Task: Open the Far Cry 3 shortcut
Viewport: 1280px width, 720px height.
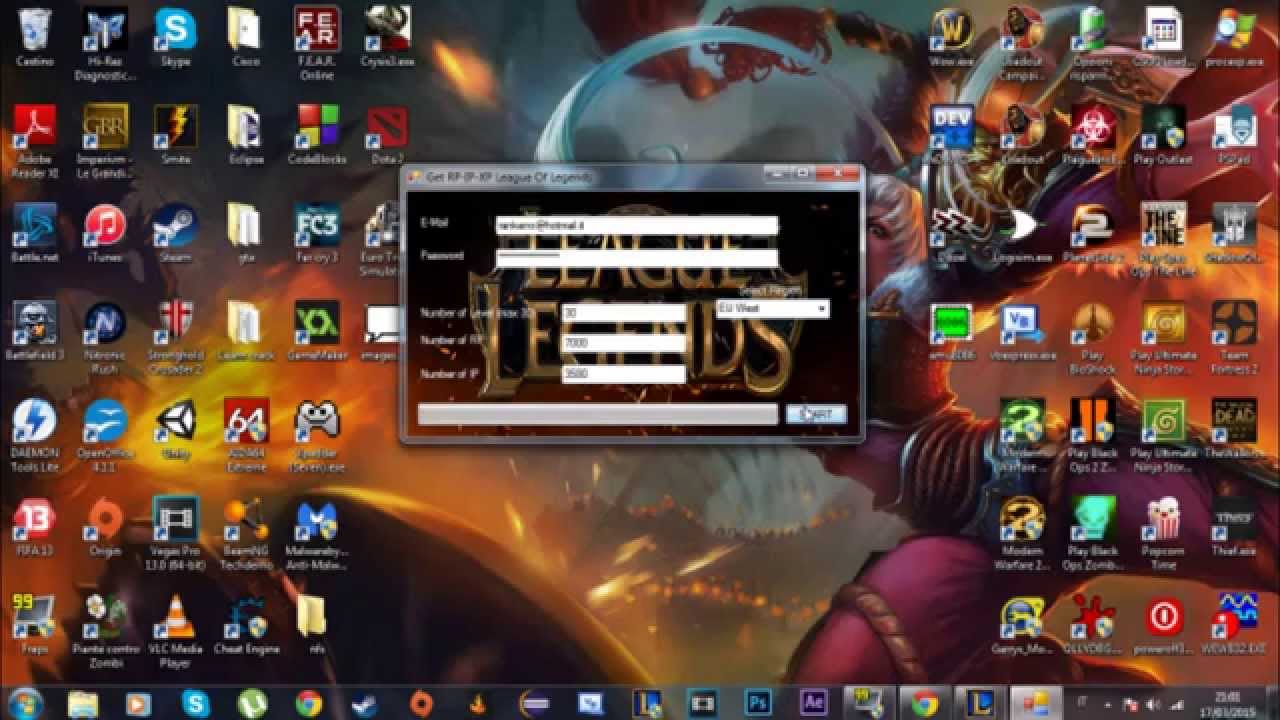Action: [316, 232]
